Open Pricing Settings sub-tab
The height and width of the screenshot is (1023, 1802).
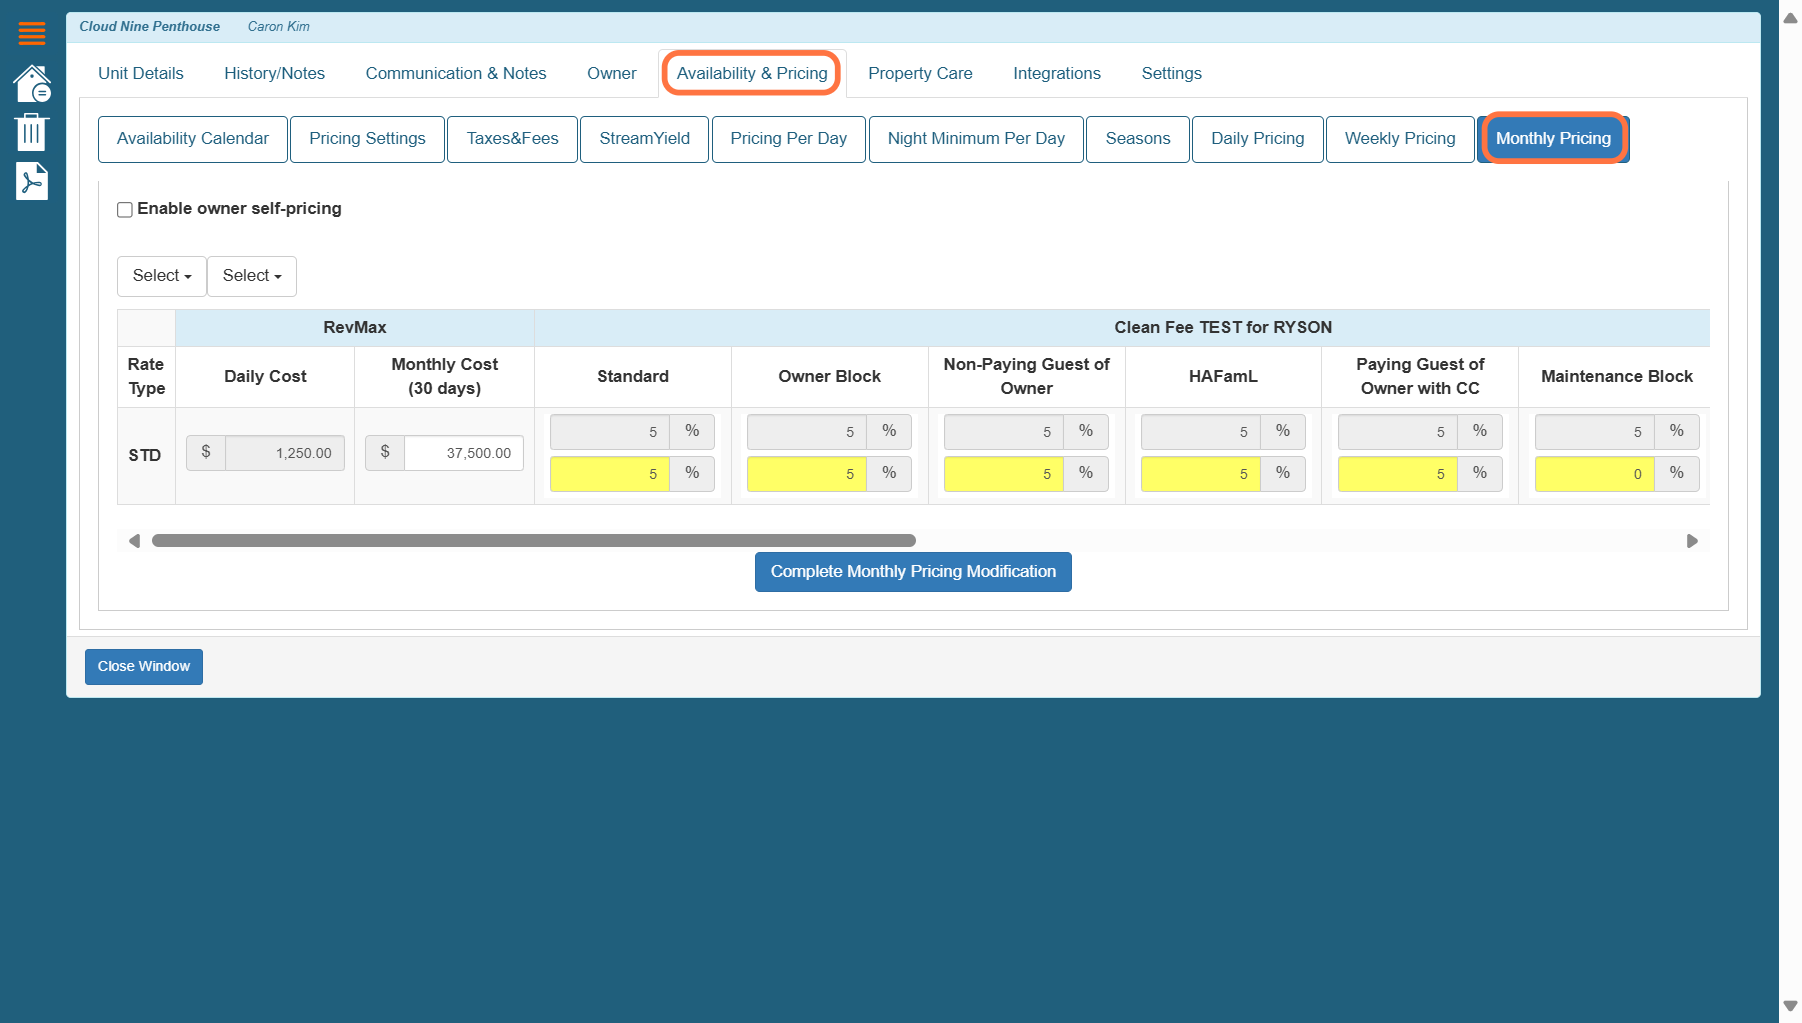pyautogui.click(x=367, y=139)
